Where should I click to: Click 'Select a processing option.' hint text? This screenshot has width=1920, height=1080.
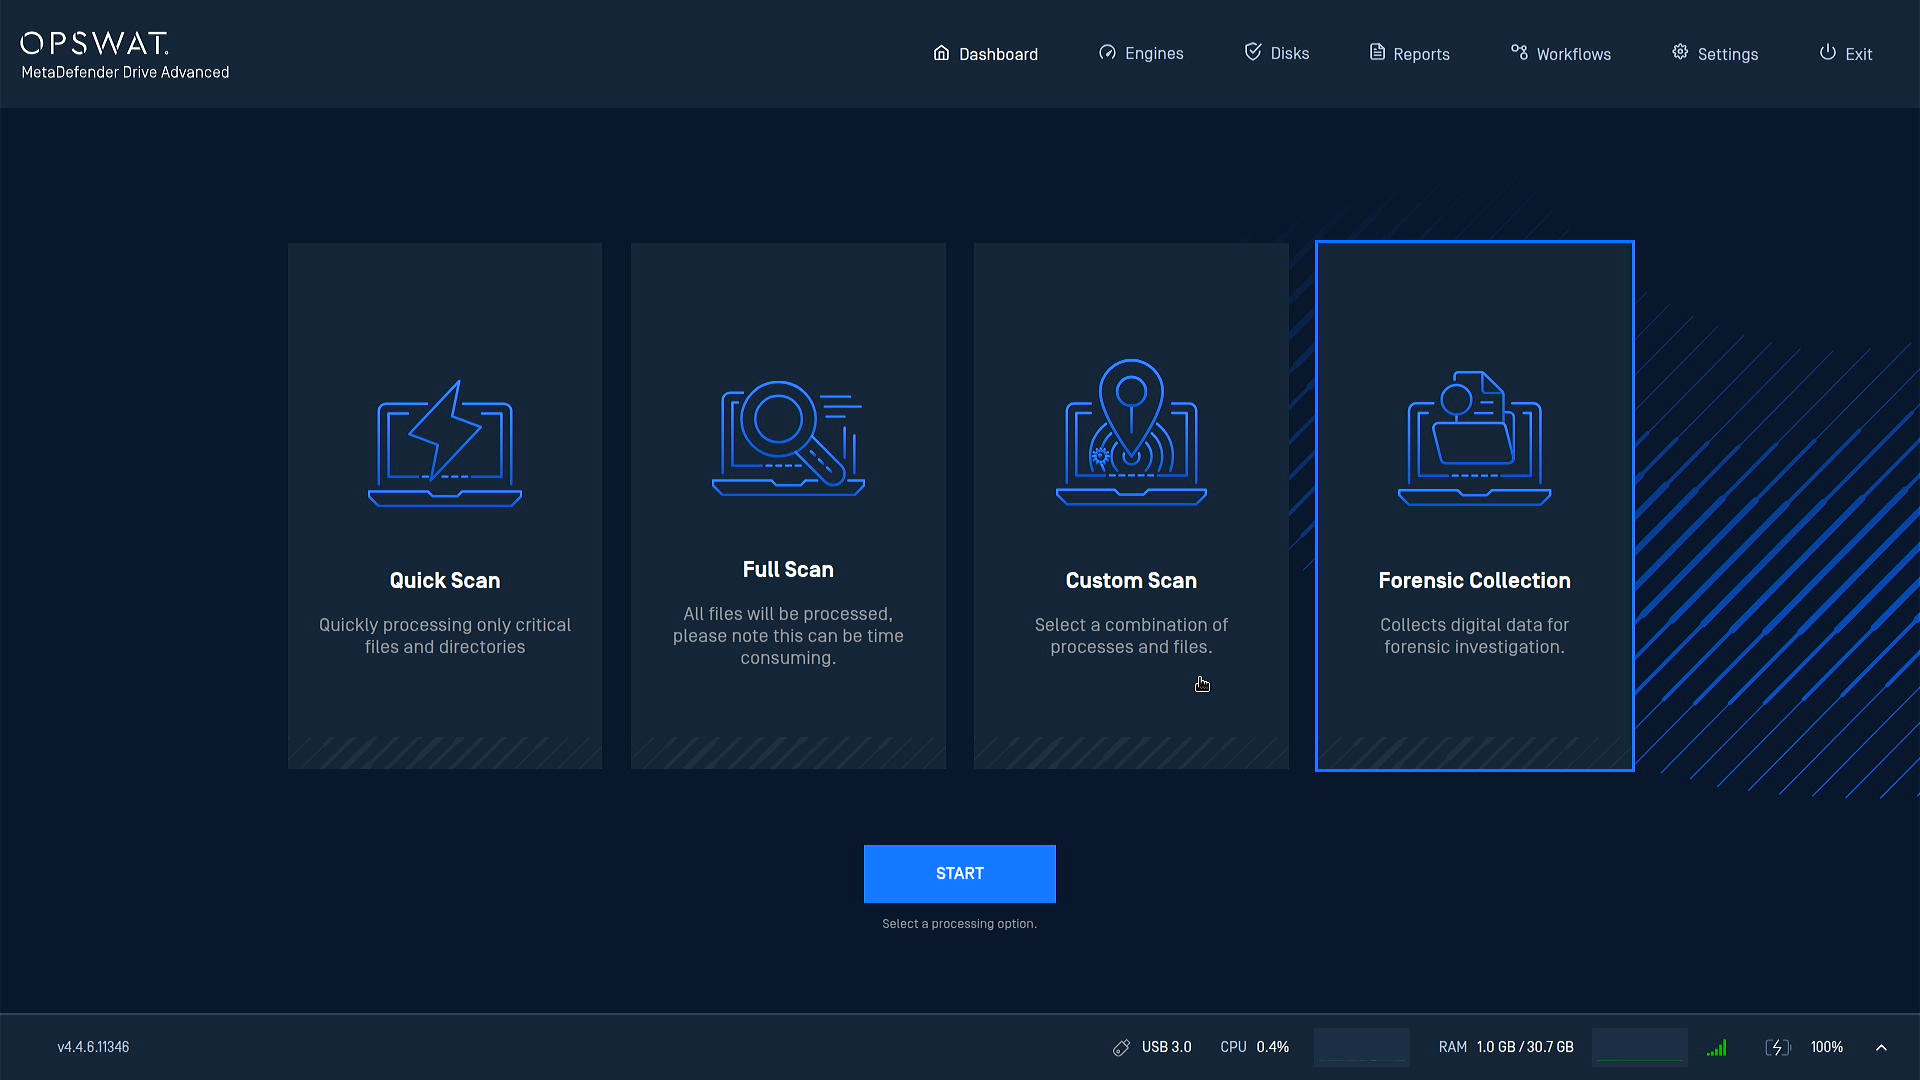(x=959, y=924)
